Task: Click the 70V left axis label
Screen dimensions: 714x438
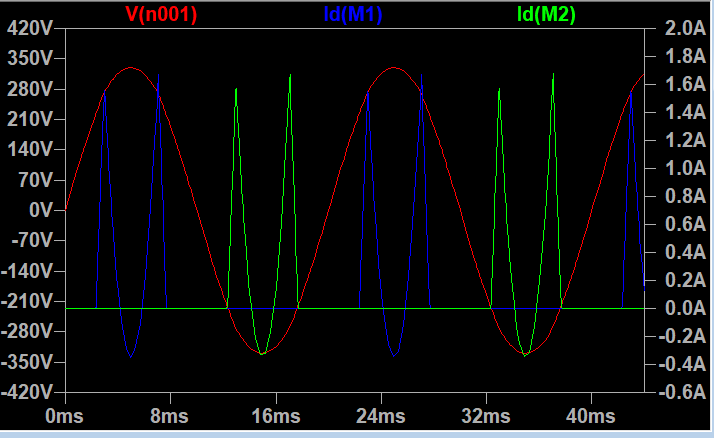Action: (36, 180)
